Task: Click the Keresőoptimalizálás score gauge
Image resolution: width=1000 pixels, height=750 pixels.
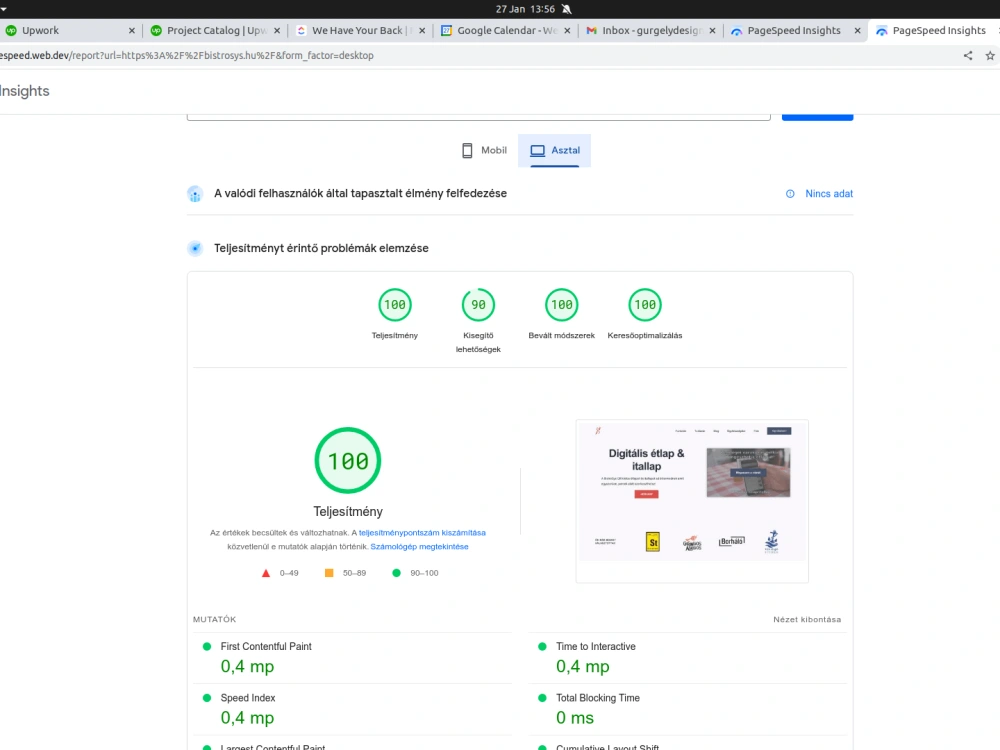Action: pyautogui.click(x=644, y=304)
